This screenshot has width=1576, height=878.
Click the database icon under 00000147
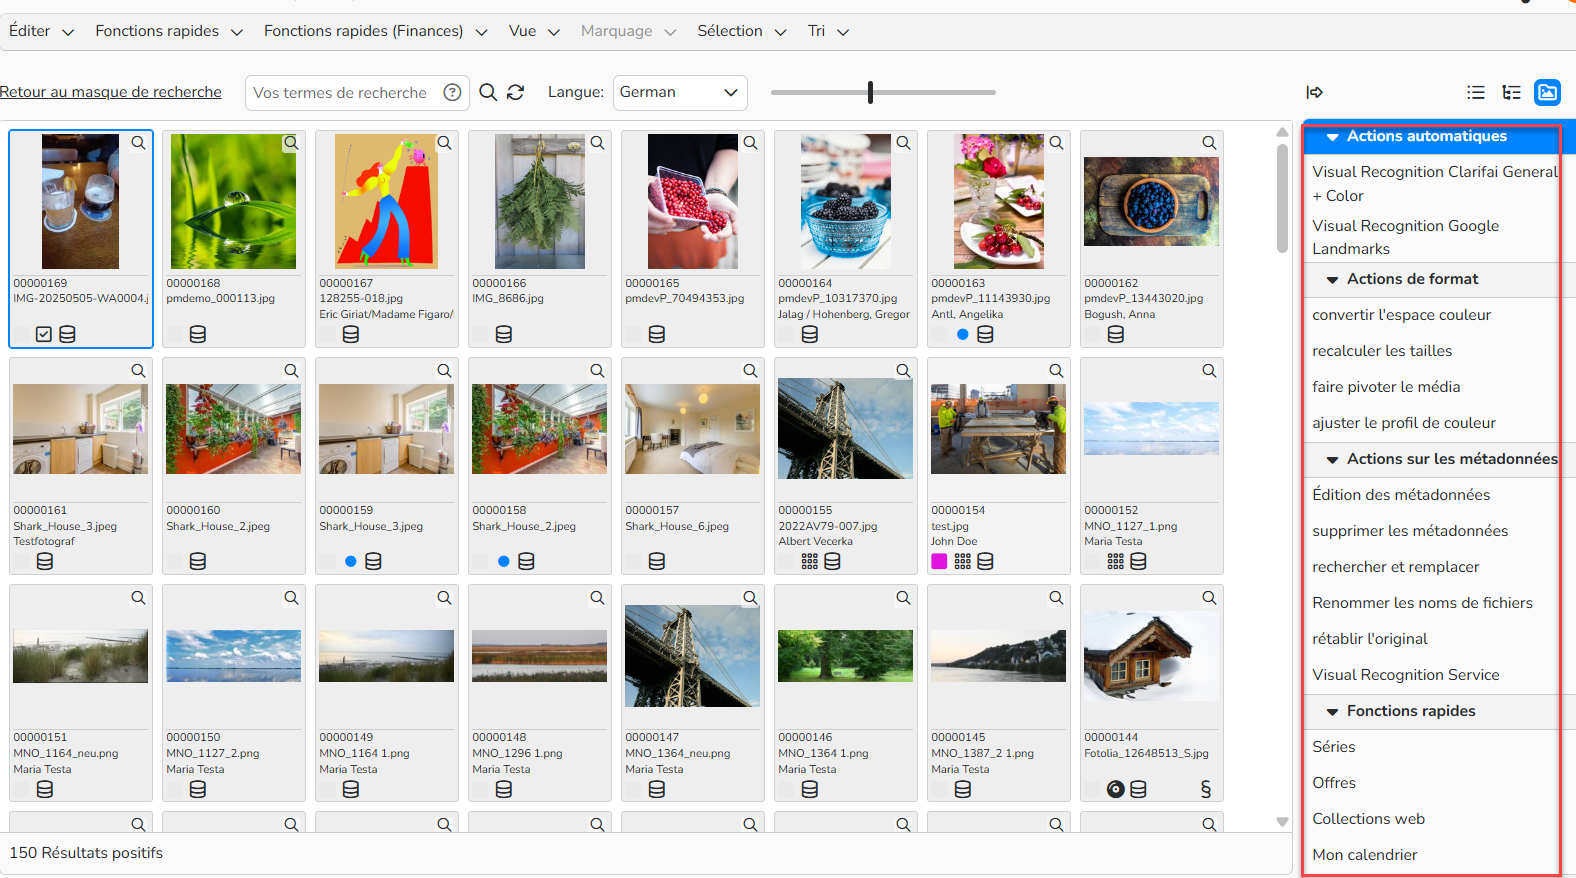click(x=657, y=789)
